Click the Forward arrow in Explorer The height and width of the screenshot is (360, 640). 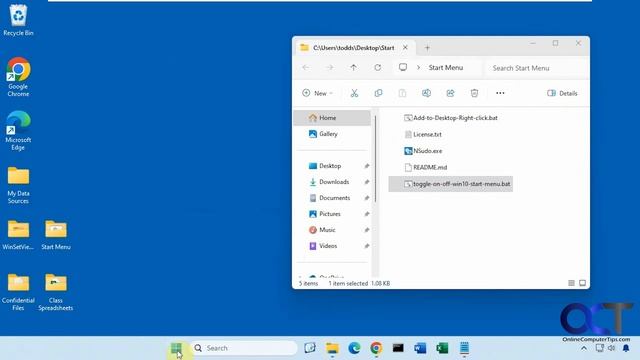click(x=329, y=68)
